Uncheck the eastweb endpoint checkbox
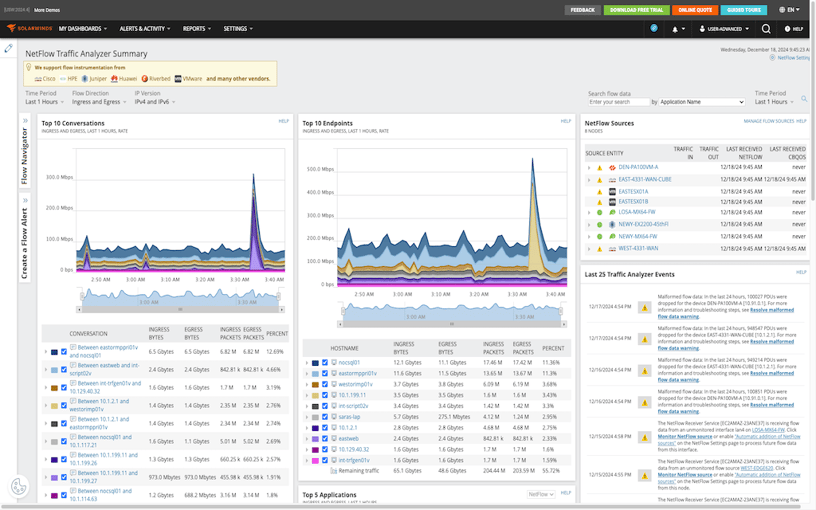Image resolution: width=816 pixels, height=510 pixels. [326, 438]
